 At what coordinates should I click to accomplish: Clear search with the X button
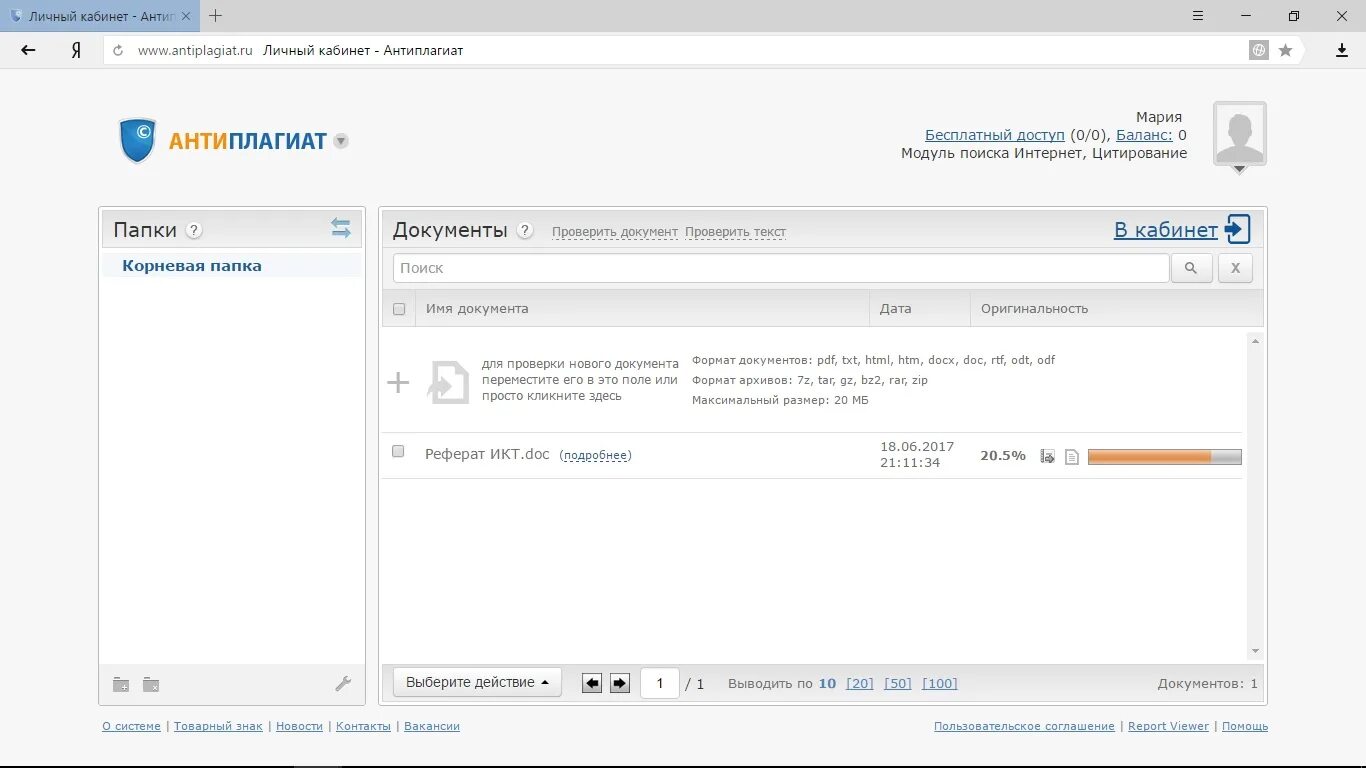tap(1235, 268)
